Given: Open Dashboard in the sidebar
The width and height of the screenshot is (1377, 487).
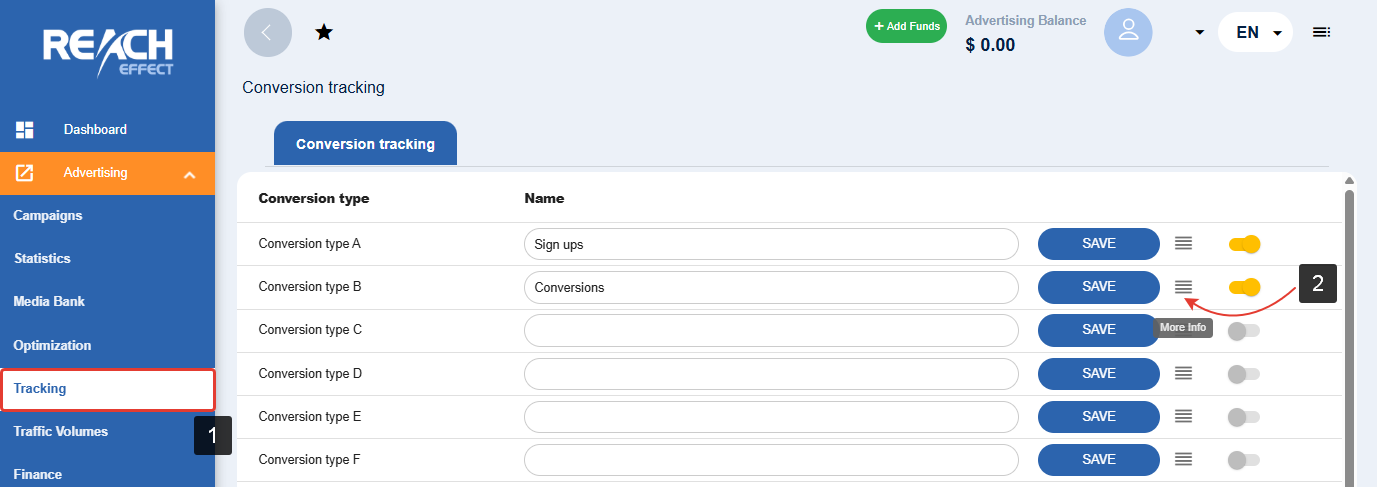Looking at the screenshot, I should (95, 129).
